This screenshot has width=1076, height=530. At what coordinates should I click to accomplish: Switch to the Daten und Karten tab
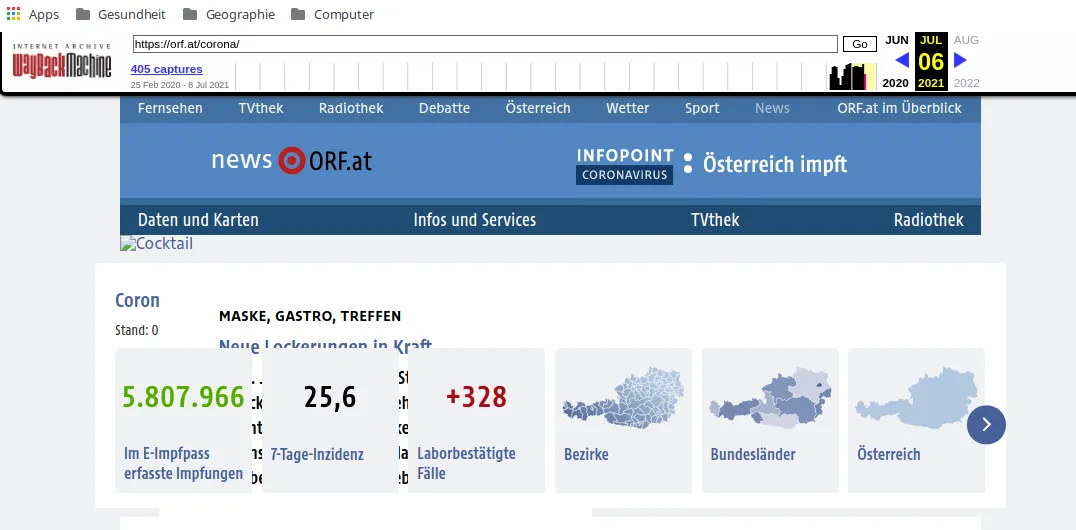point(198,220)
